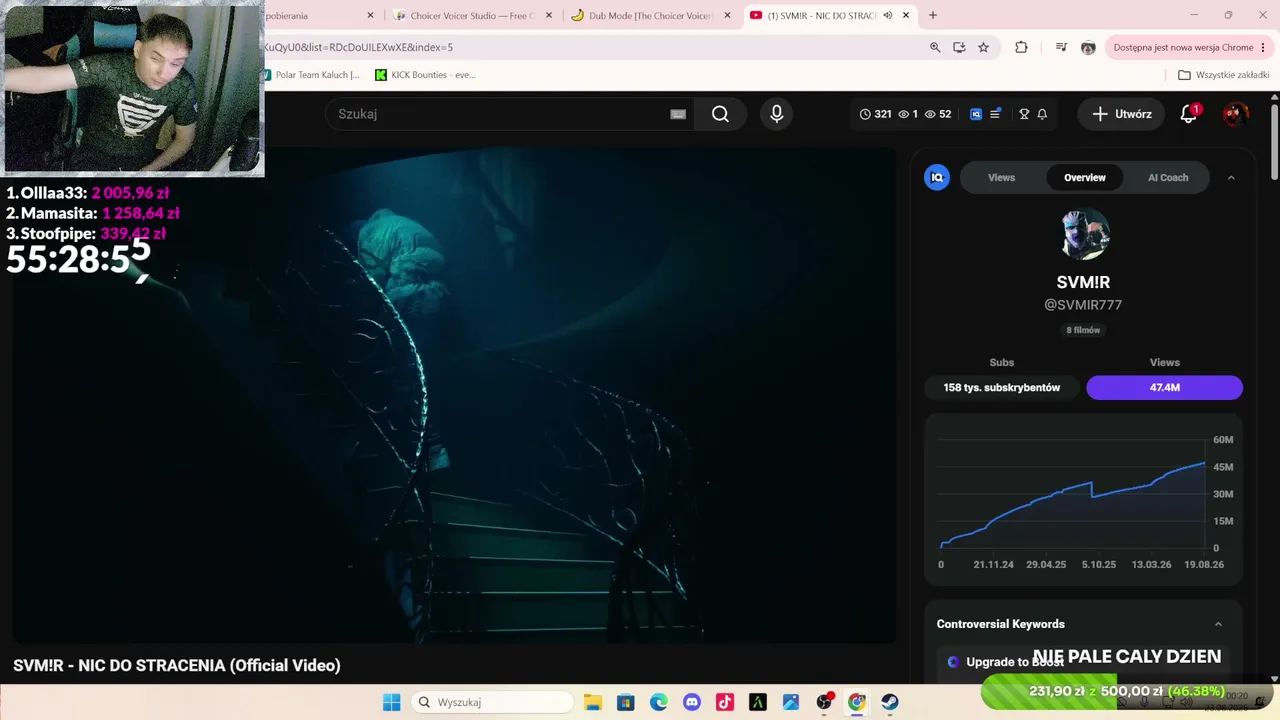The image size is (1280, 720).
Task: Switch to the vidIQ Views tab
Action: (x=1001, y=178)
